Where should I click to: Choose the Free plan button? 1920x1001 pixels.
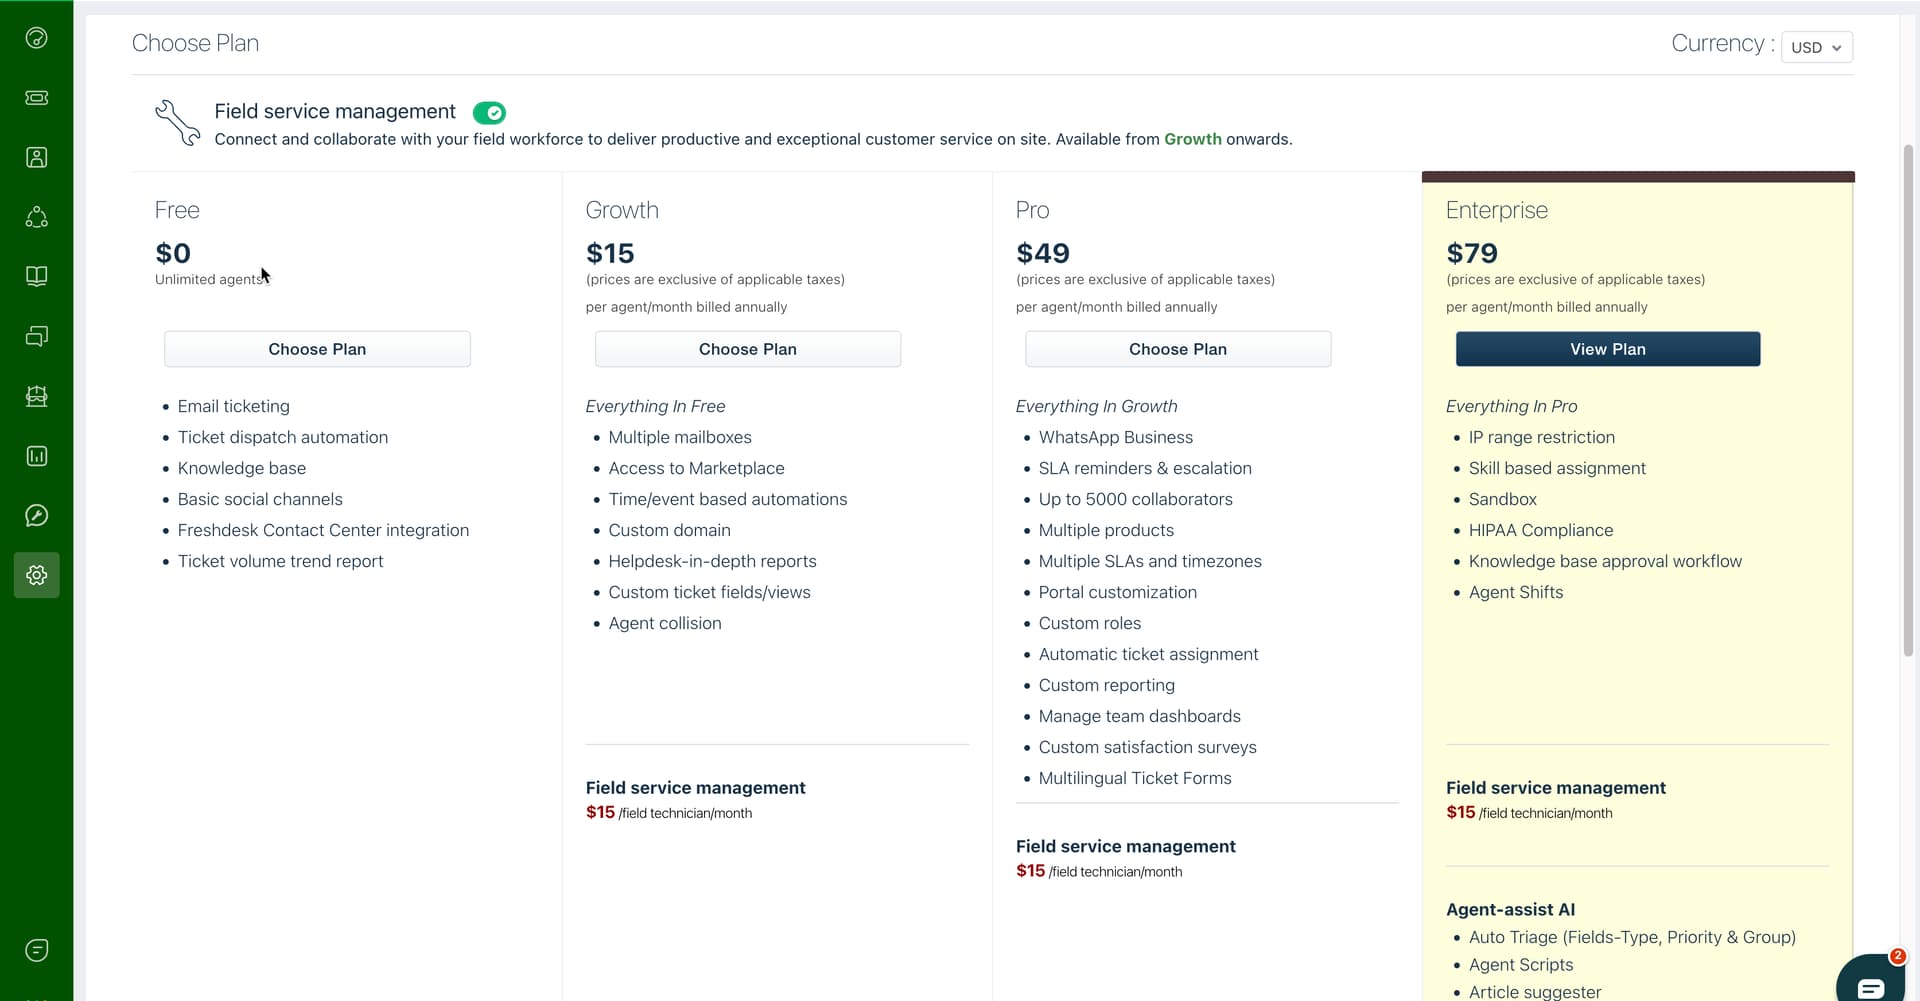coord(317,349)
